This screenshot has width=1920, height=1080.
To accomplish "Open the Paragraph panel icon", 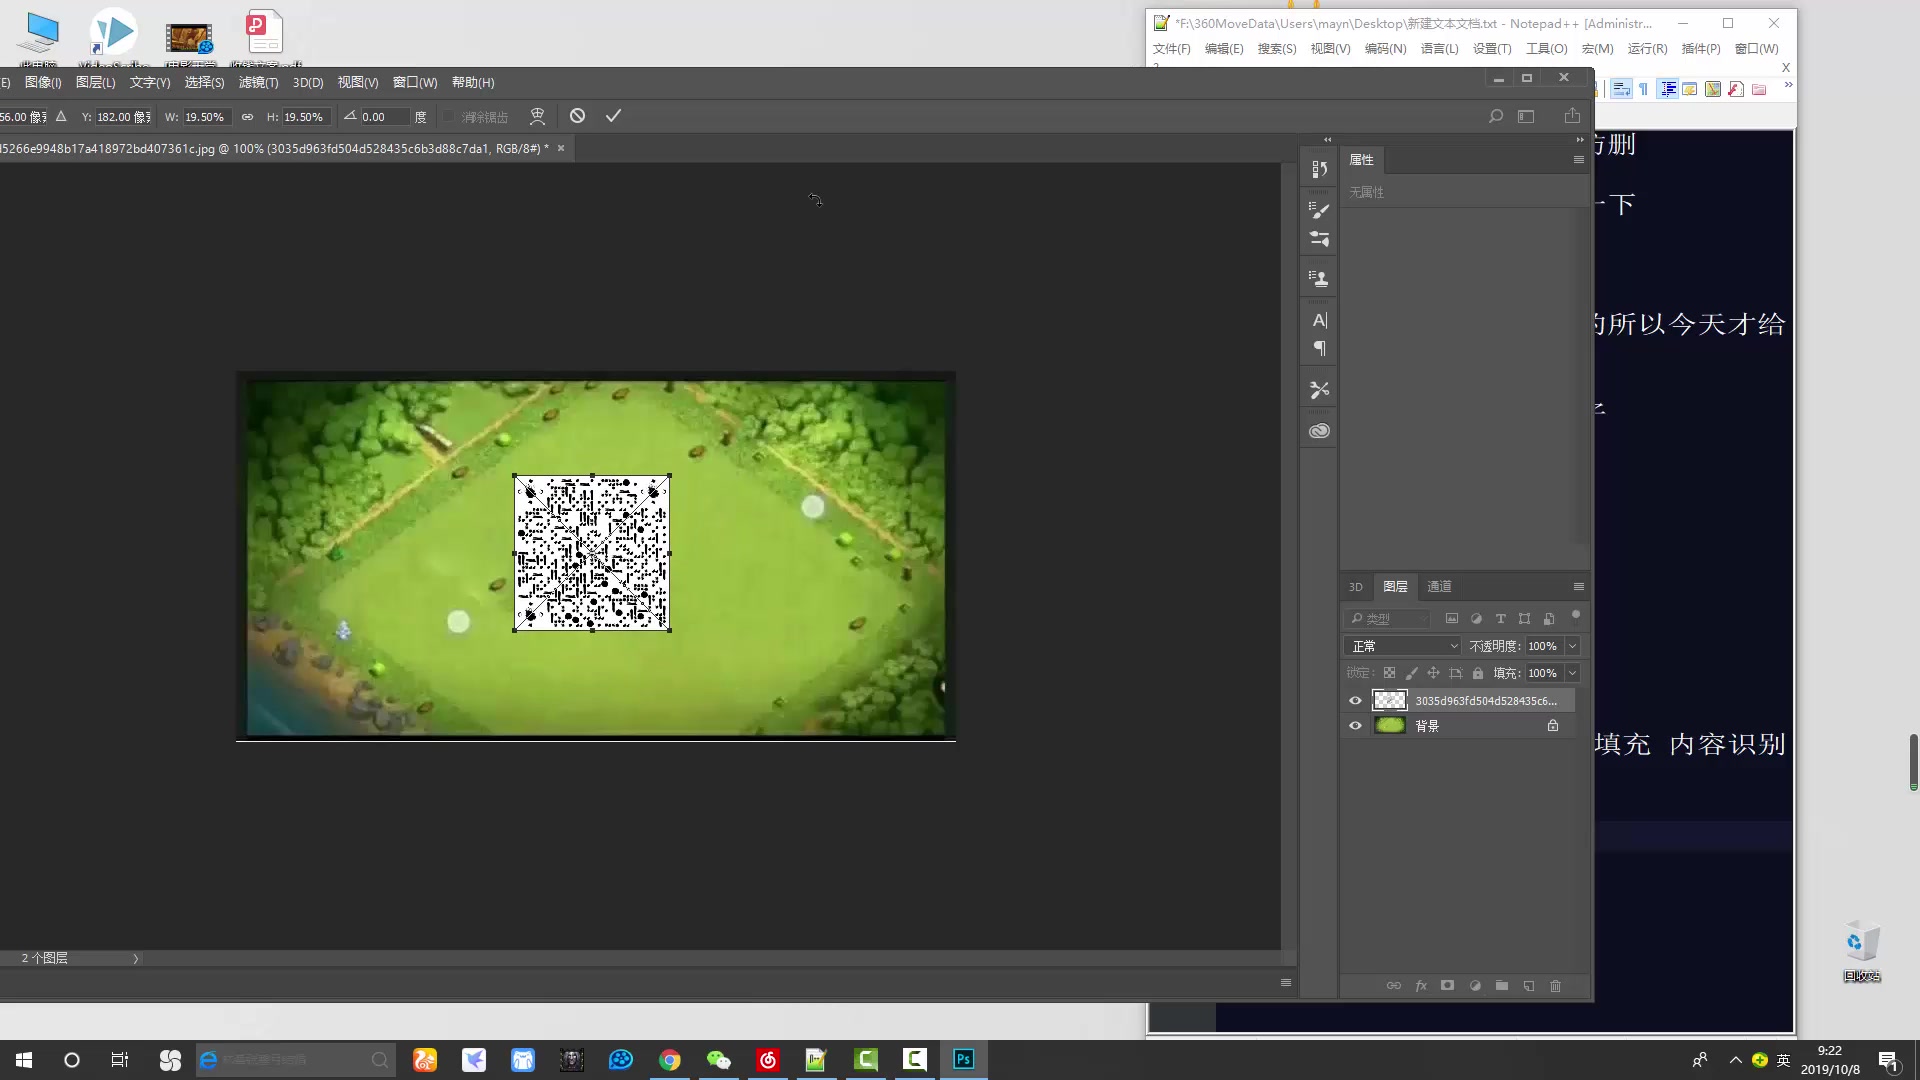I will (1319, 349).
